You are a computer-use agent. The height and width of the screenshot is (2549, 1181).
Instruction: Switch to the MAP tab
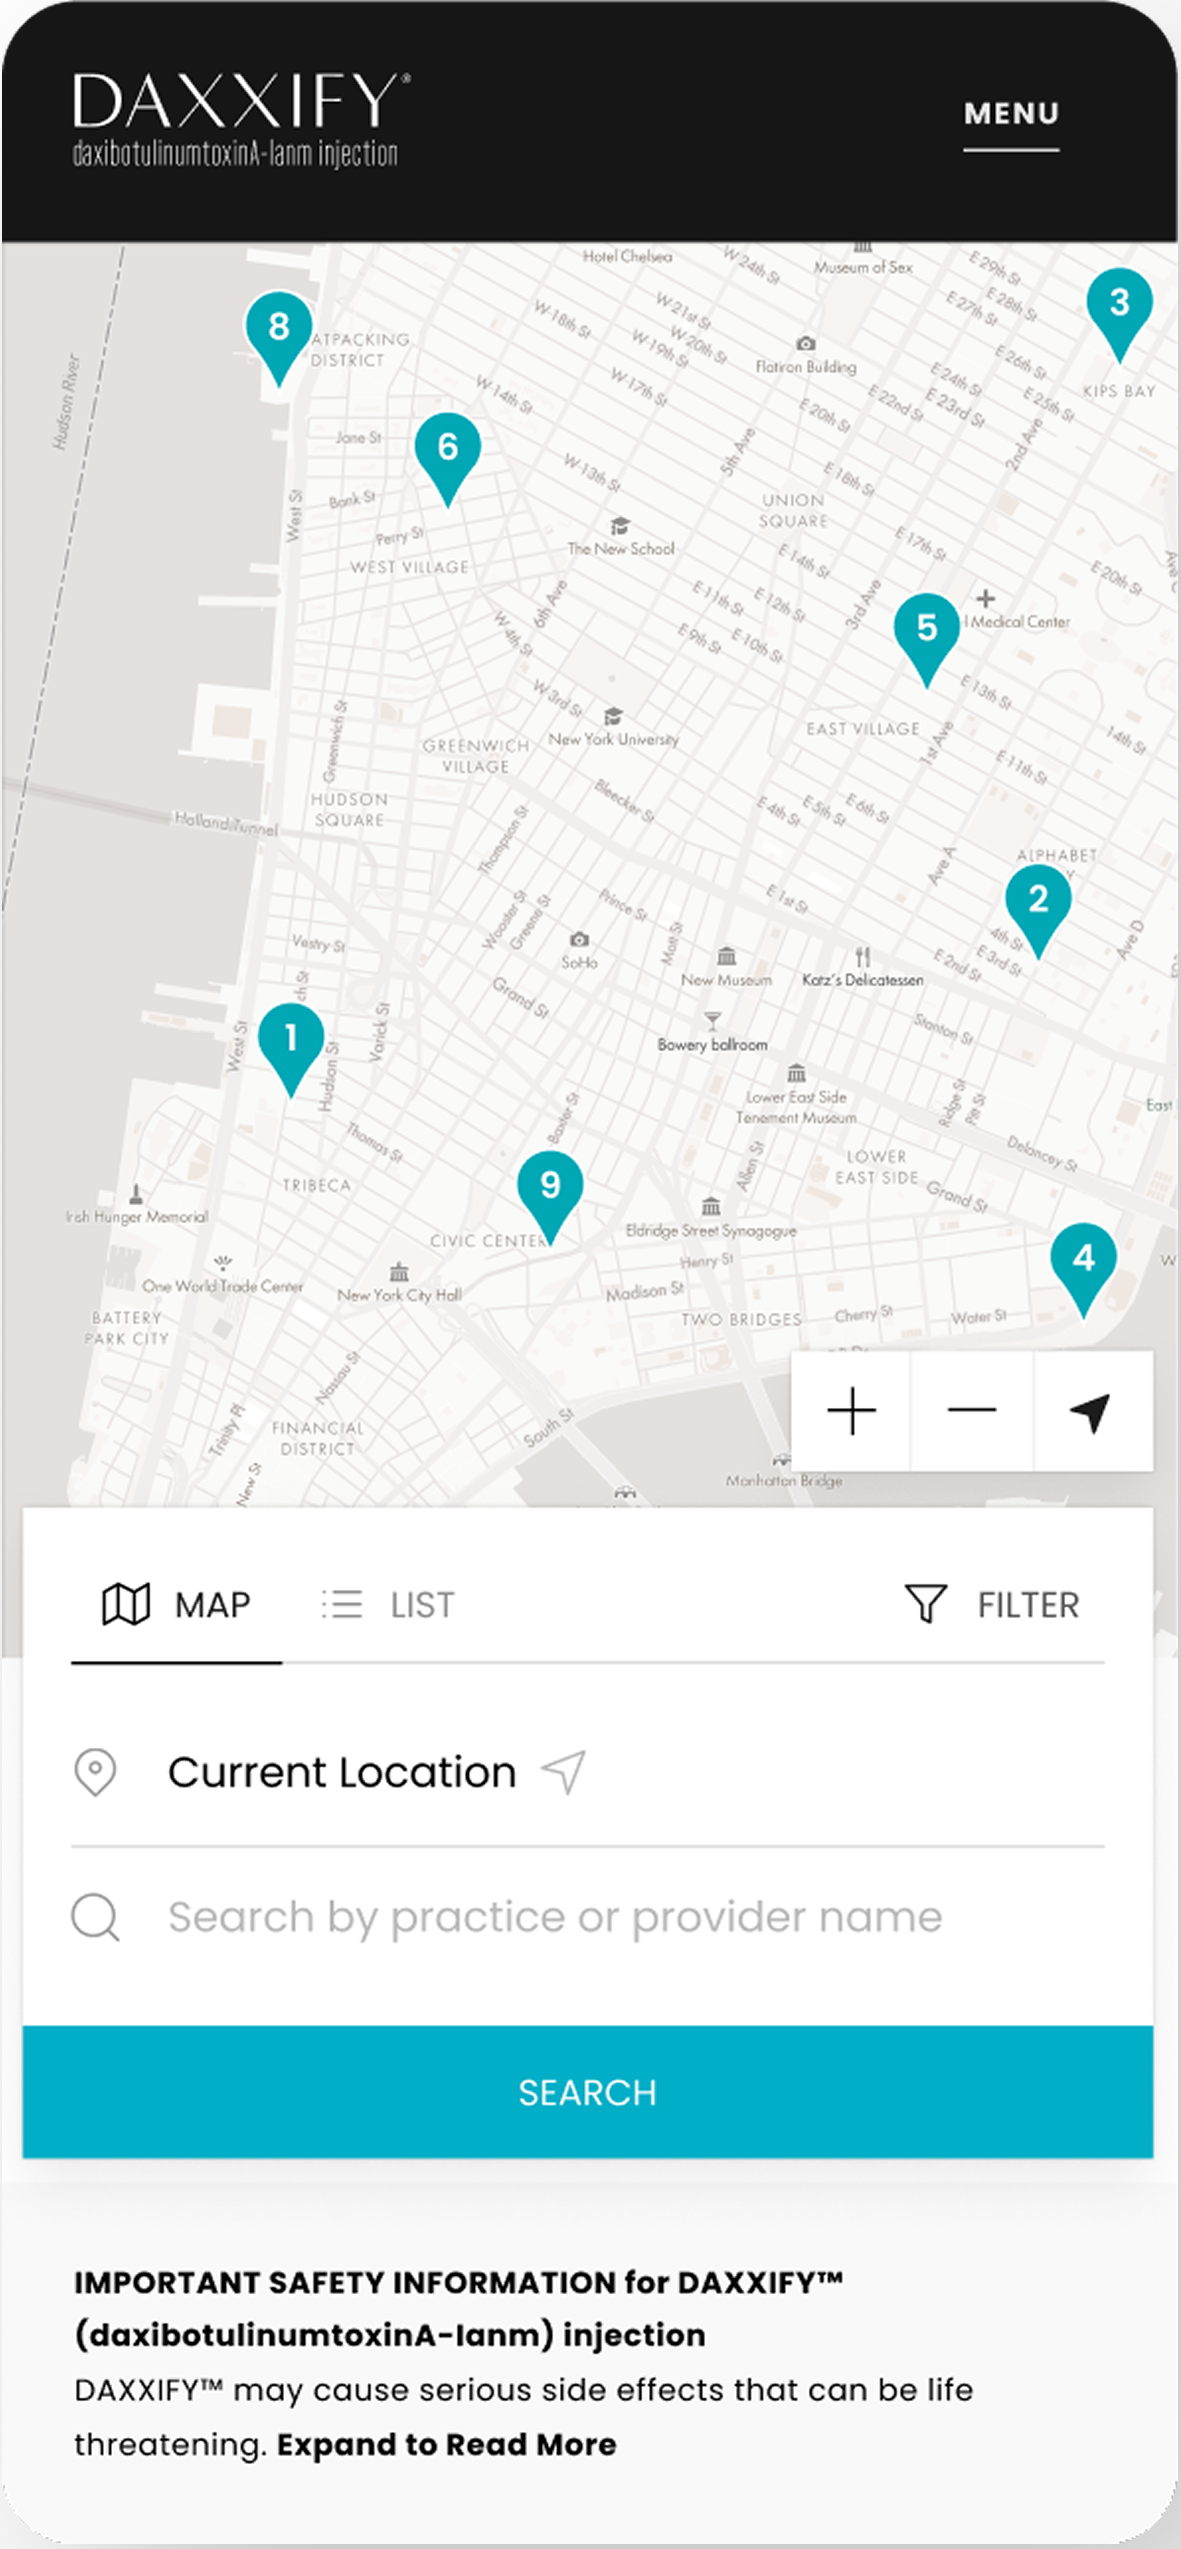tap(177, 1605)
